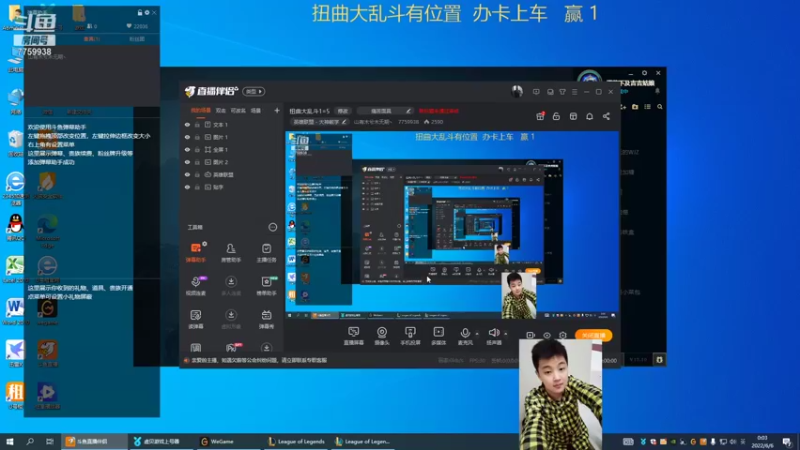Click the 多人连麦 download icon
800x450 pixels.
231,282
